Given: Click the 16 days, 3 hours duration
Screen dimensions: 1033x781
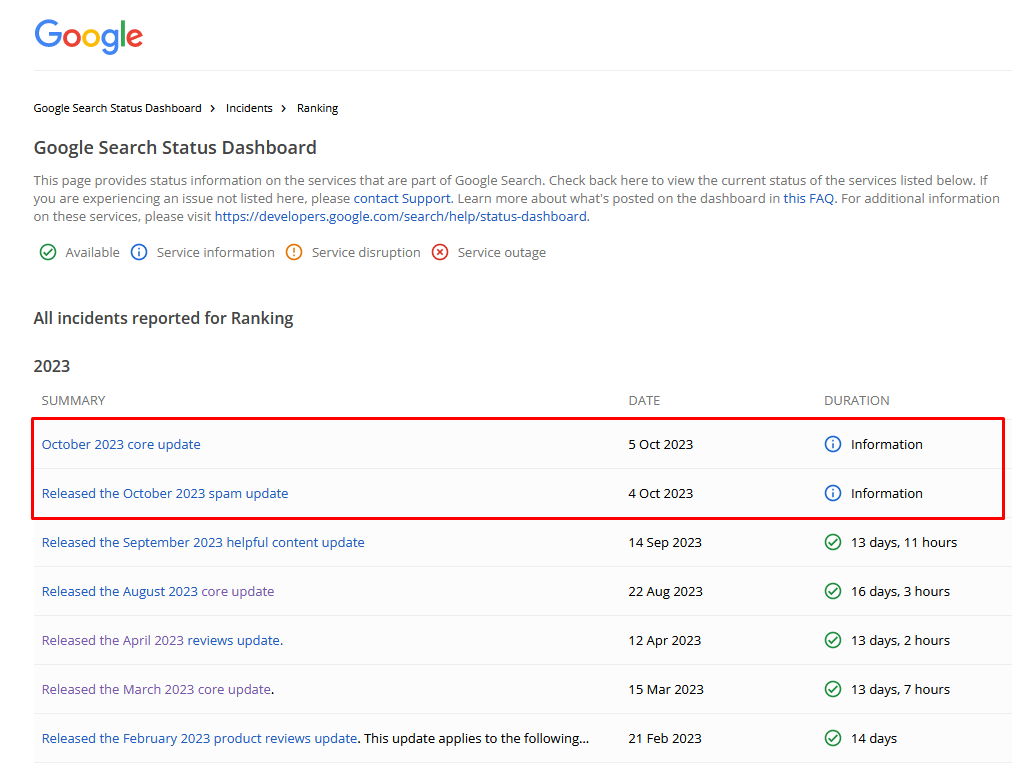Looking at the screenshot, I should click(x=901, y=591).
